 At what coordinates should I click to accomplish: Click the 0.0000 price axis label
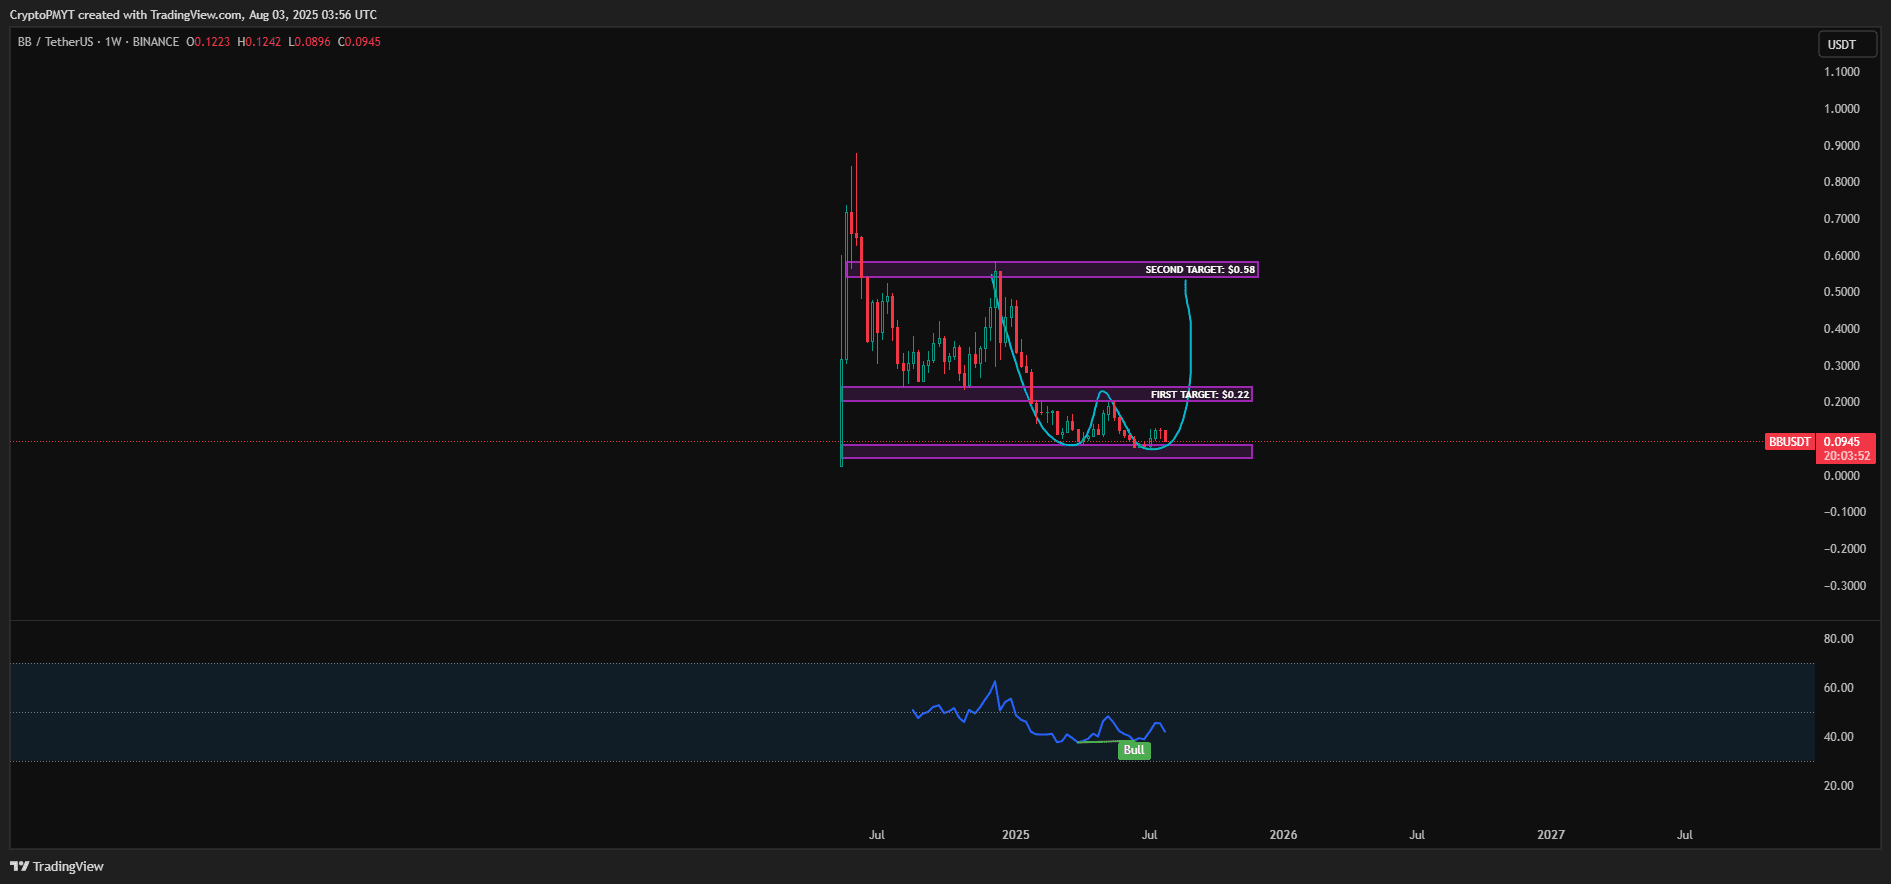1842,476
